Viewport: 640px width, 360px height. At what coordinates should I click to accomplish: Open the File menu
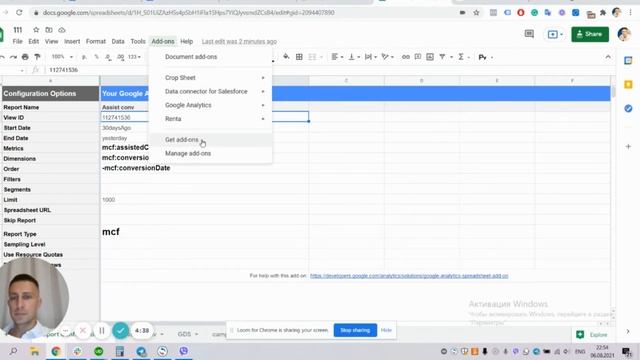(17, 41)
